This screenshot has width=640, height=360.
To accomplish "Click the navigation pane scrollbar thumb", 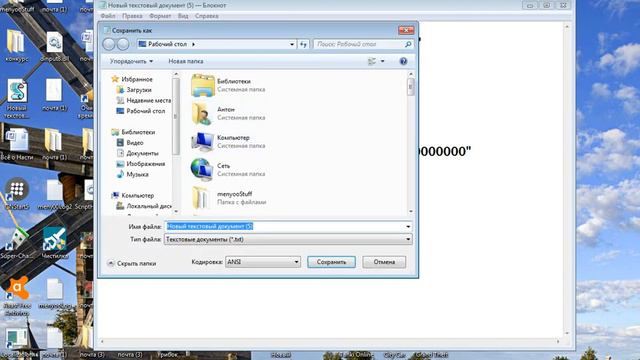I will pyautogui.click(x=176, y=116).
